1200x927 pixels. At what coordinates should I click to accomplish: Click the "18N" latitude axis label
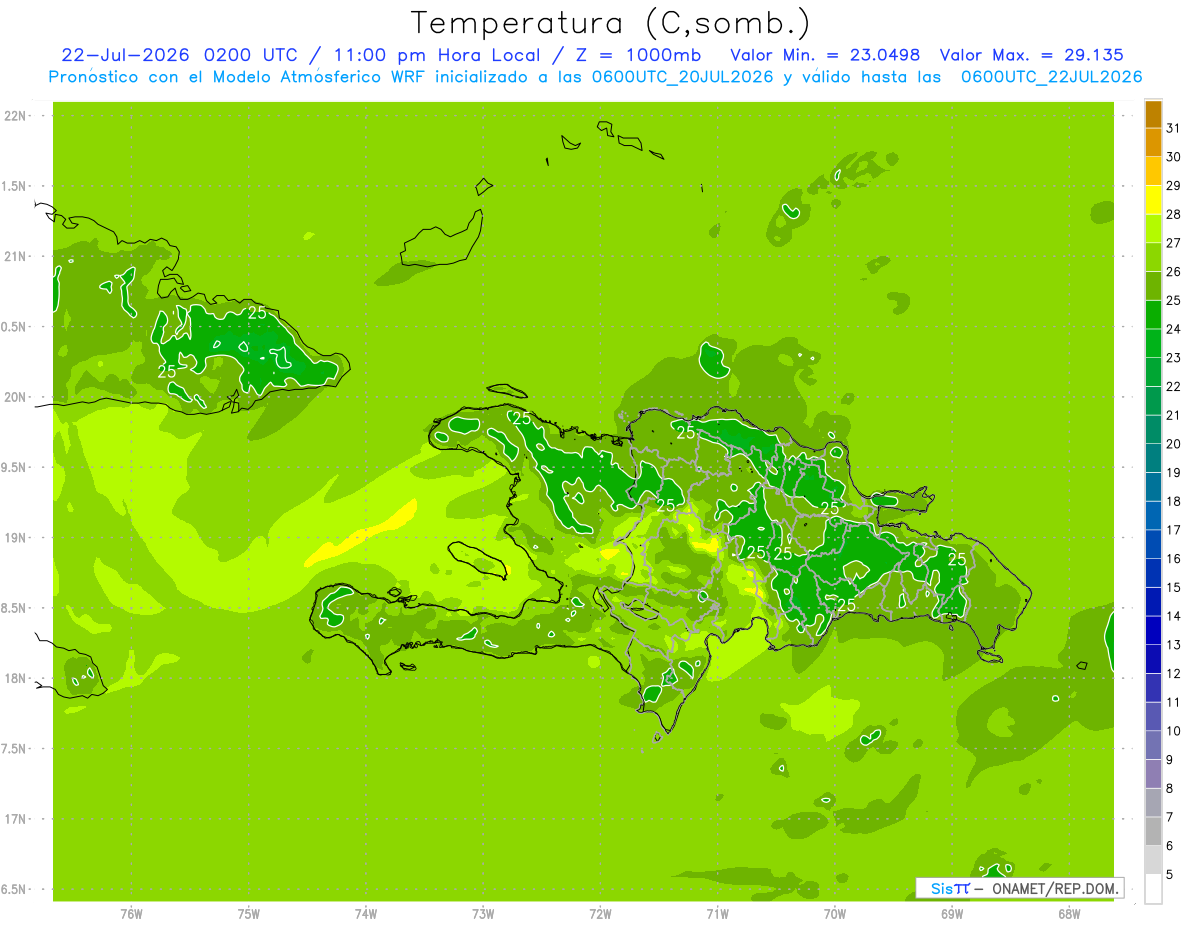click(16, 679)
